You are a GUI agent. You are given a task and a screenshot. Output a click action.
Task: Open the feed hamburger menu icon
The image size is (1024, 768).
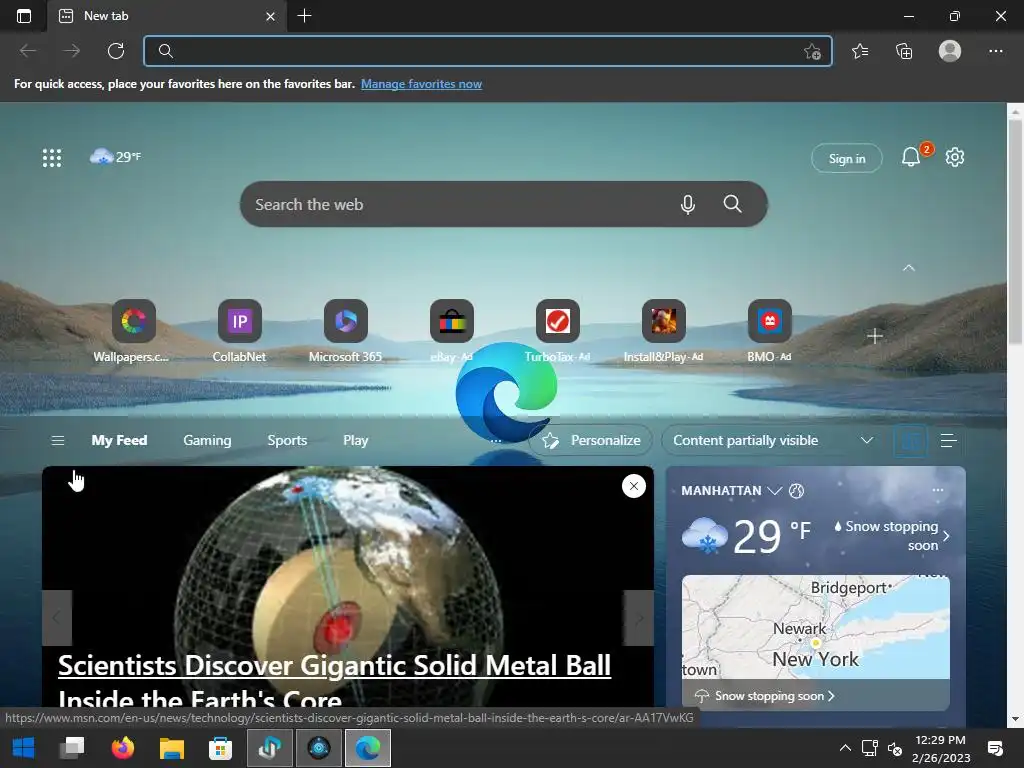tap(57, 441)
